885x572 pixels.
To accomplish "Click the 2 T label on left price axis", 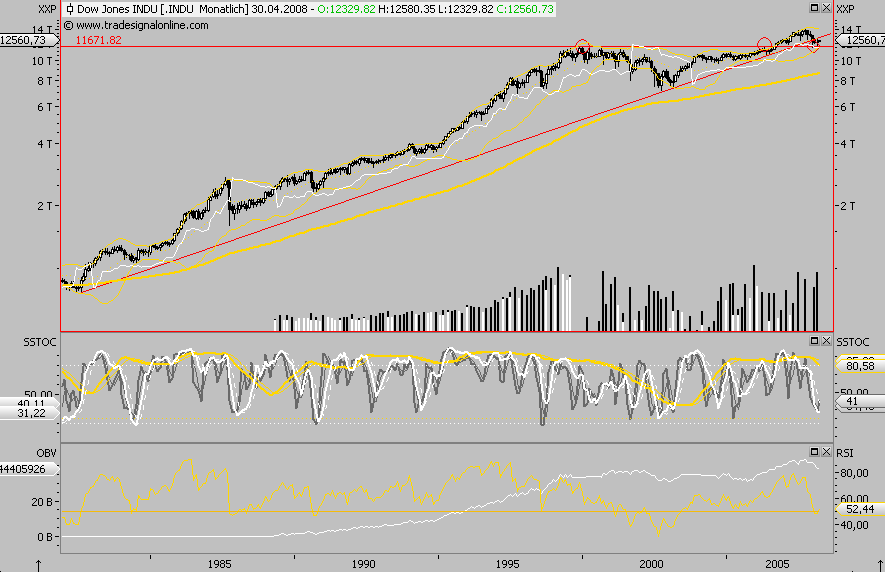I will (45, 206).
